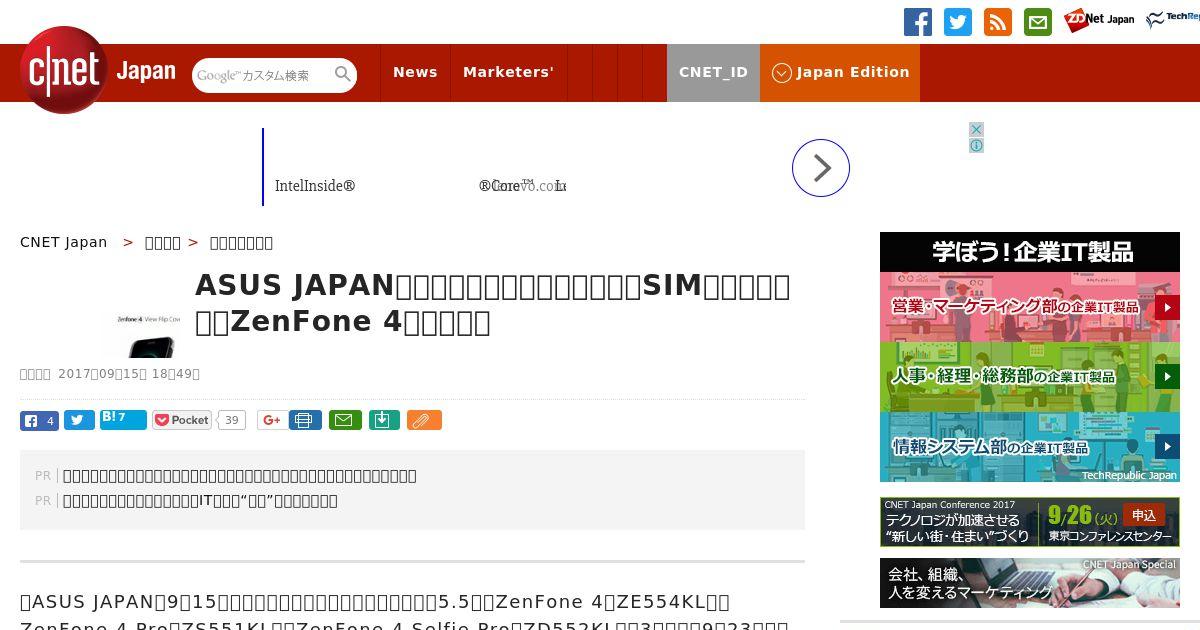Email the article via green mail share icon
Viewport: 1200px width, 630px height.
[345, 420]
